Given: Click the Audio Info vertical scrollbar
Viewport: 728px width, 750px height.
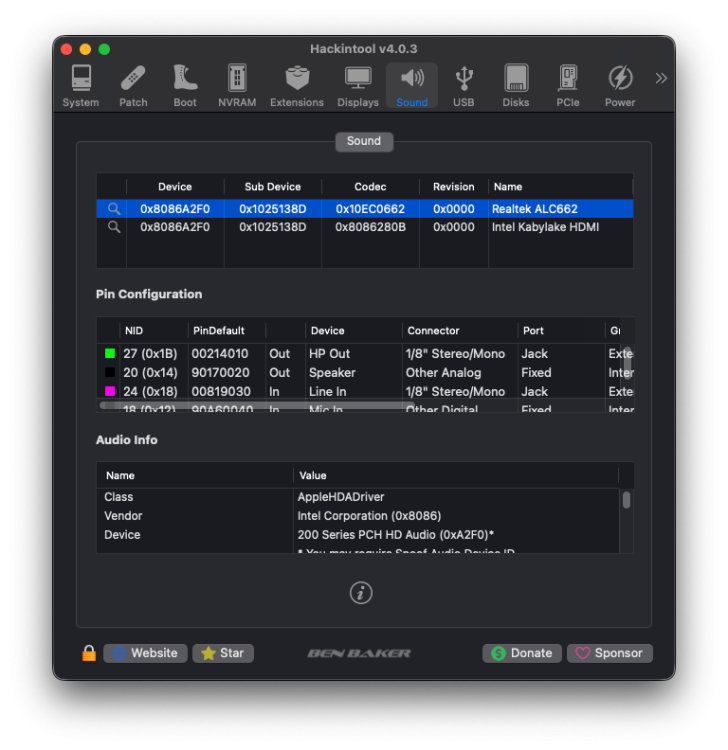Looking at the screenshot, I should click(x=627, y=500).
